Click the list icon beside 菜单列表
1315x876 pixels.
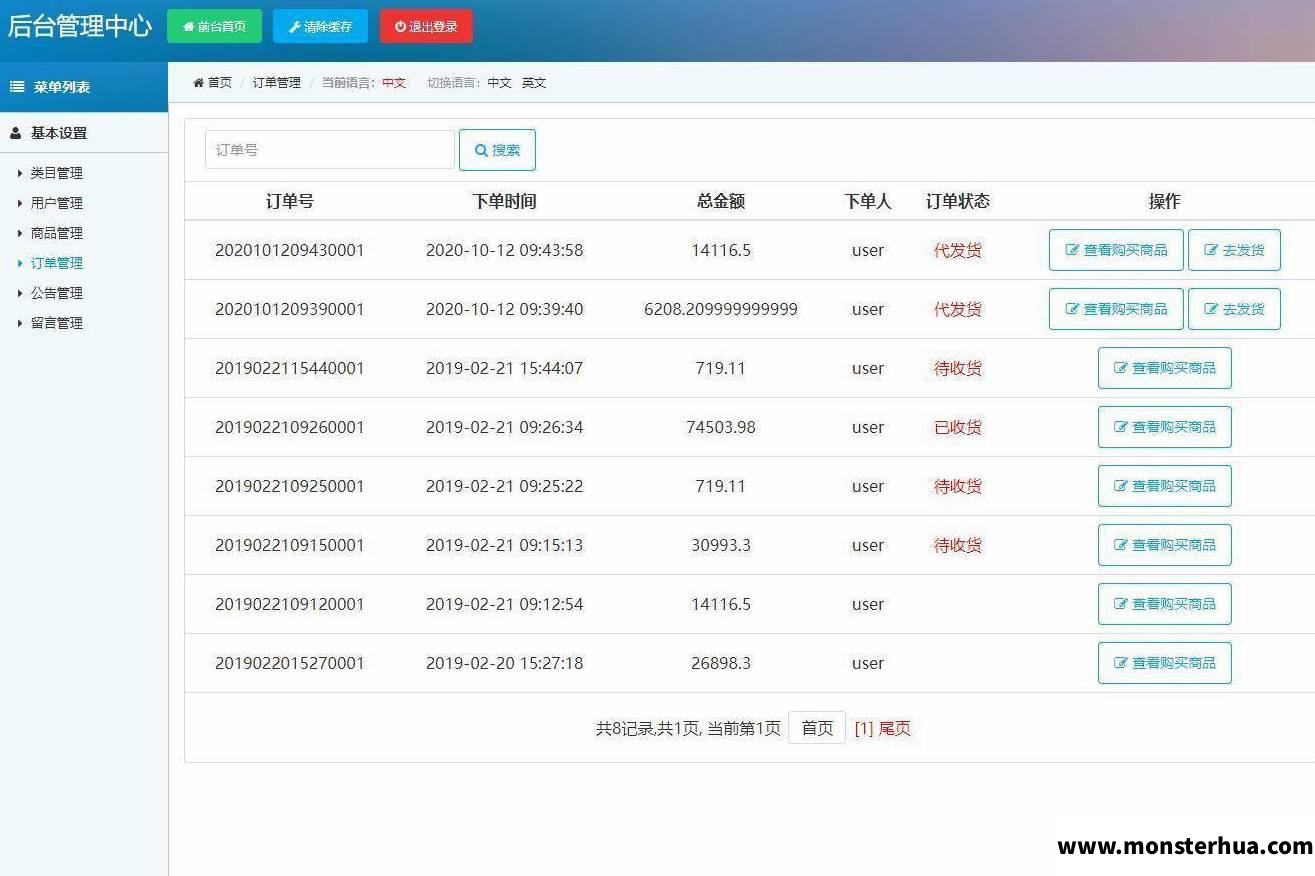(x=17, y=87)
